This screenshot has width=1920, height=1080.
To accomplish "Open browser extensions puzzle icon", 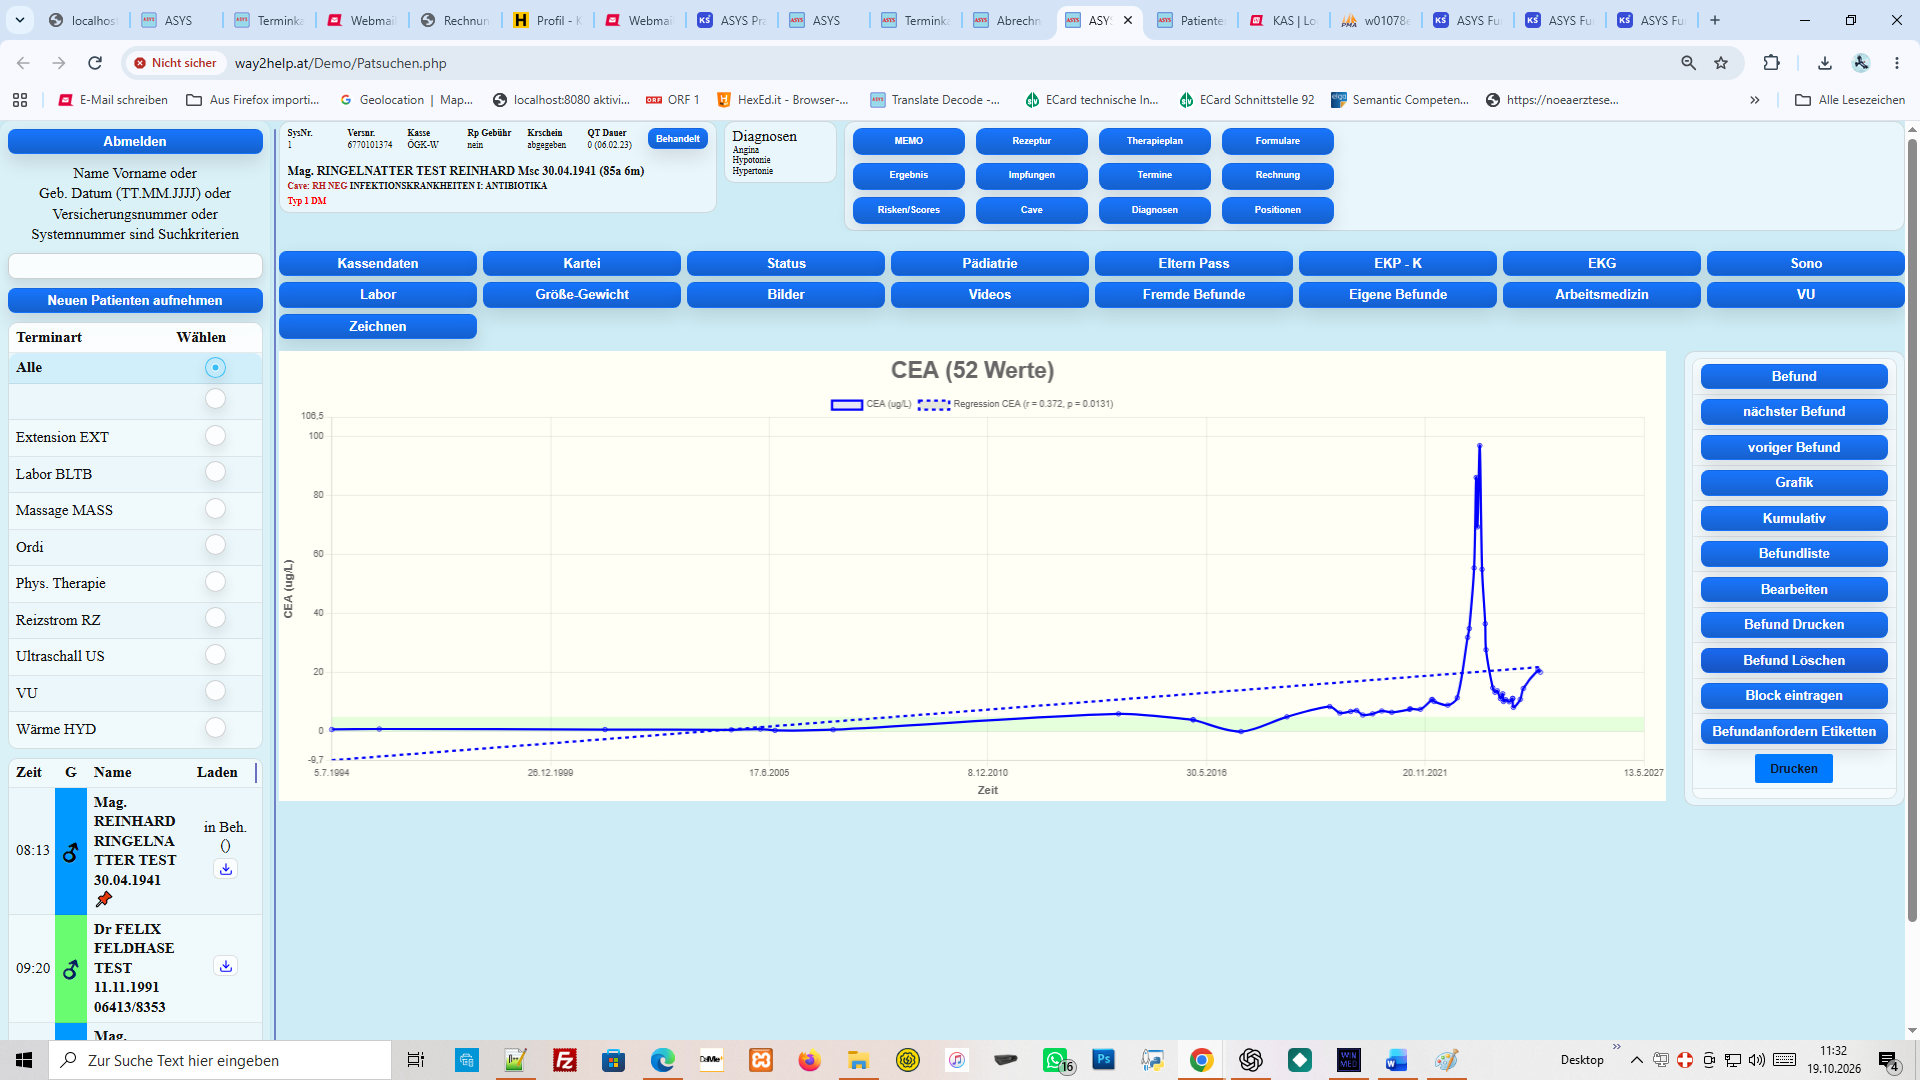I will (1771, 63).
